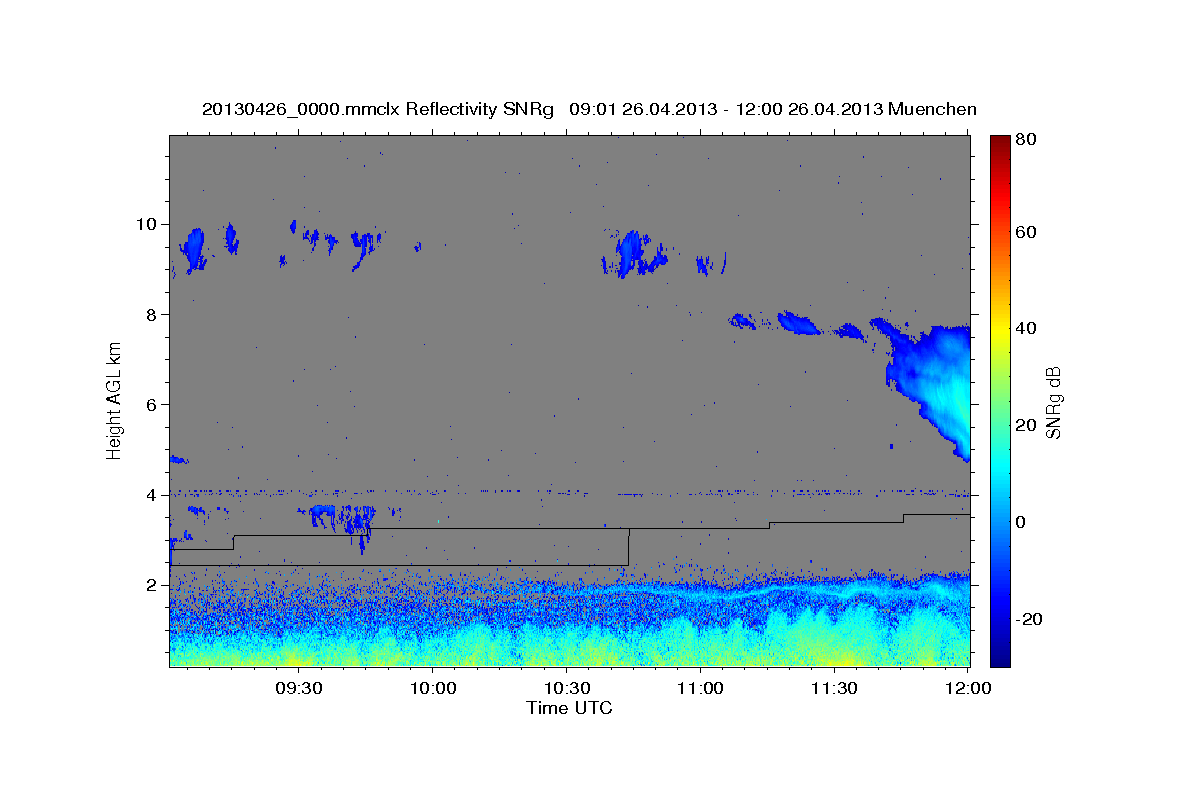Click the 11:30 time tick label

coord(833,688)
